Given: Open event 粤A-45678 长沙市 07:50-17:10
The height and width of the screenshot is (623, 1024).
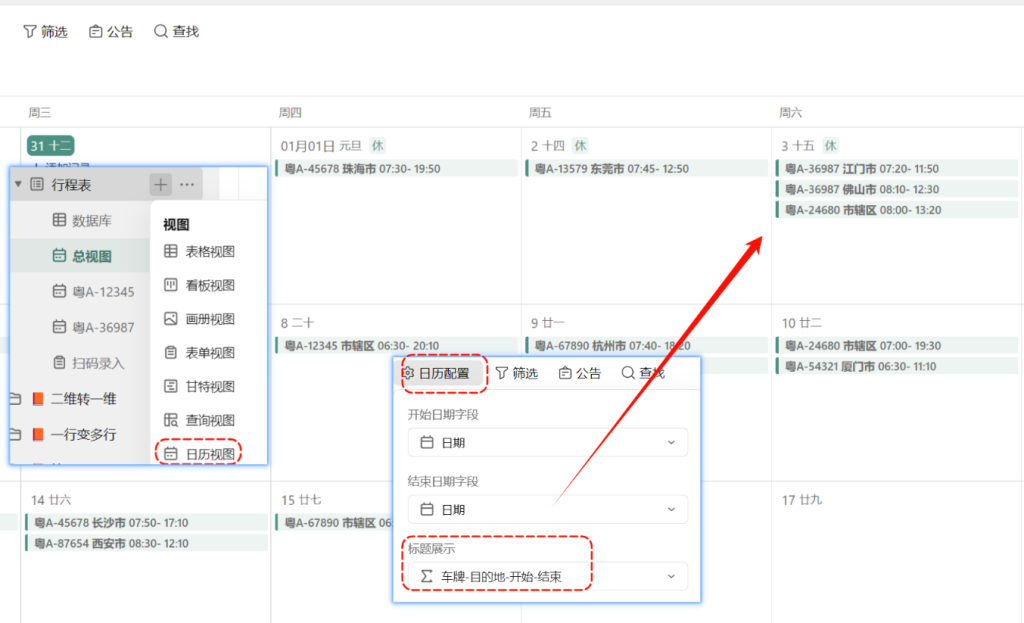Looking at the screenshot, I should [x=147, y=522].
